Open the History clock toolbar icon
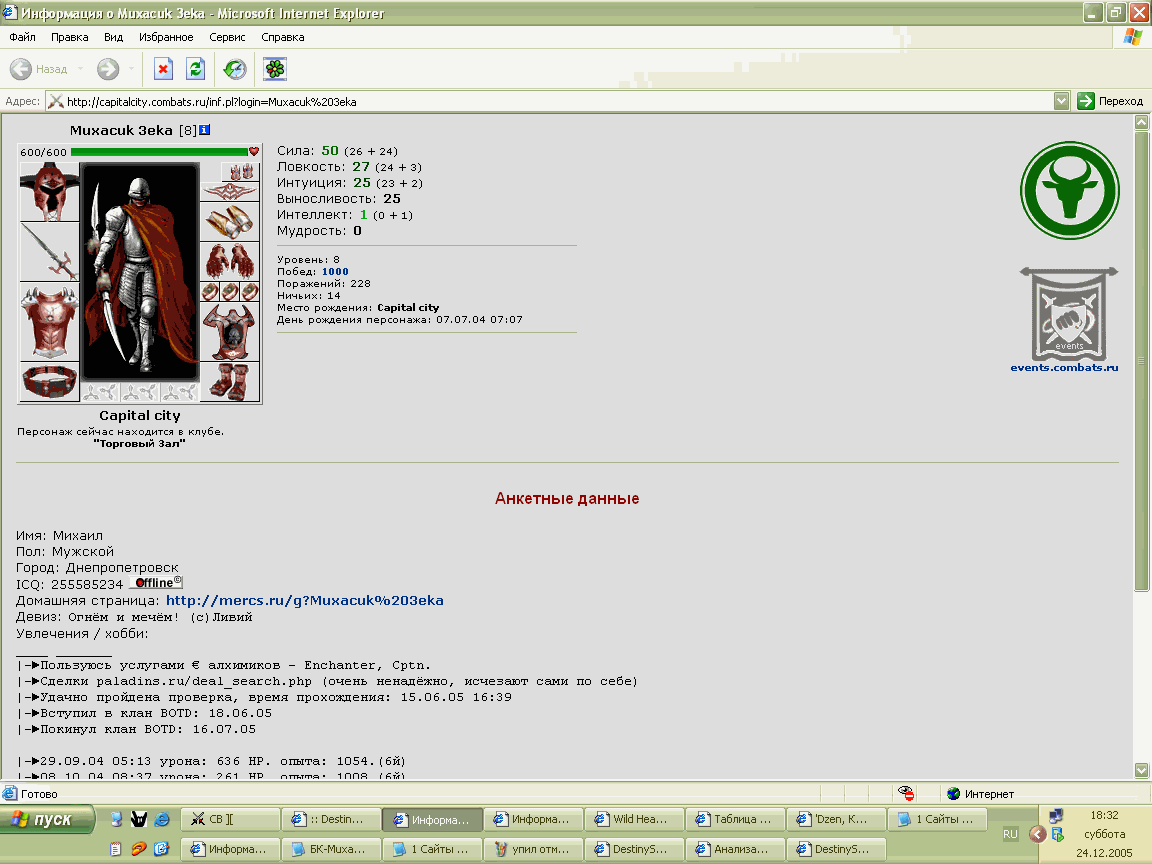1152x864 pixels. 234,69
